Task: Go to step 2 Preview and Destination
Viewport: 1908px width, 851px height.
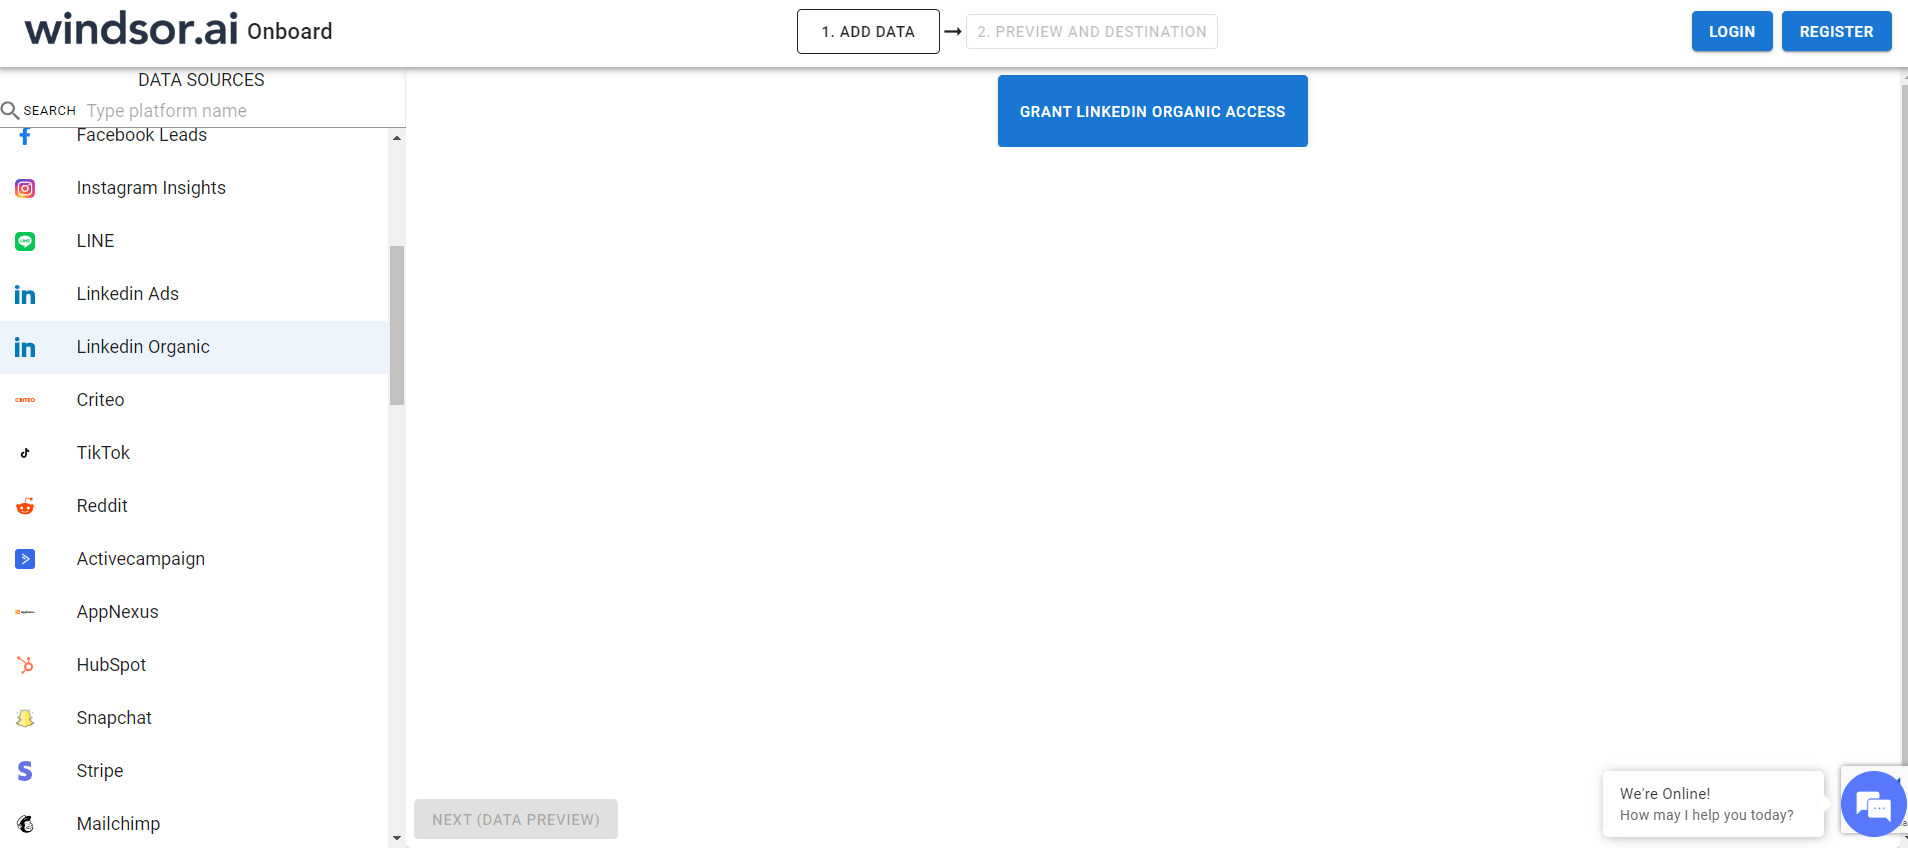Action: tap(1092, 32)
